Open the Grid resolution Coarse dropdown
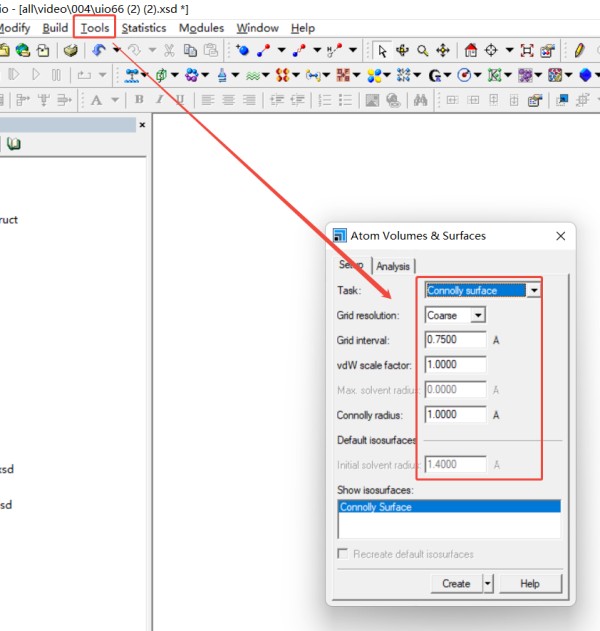Screen dimensions: 600x631 click(x=478, y=315)
